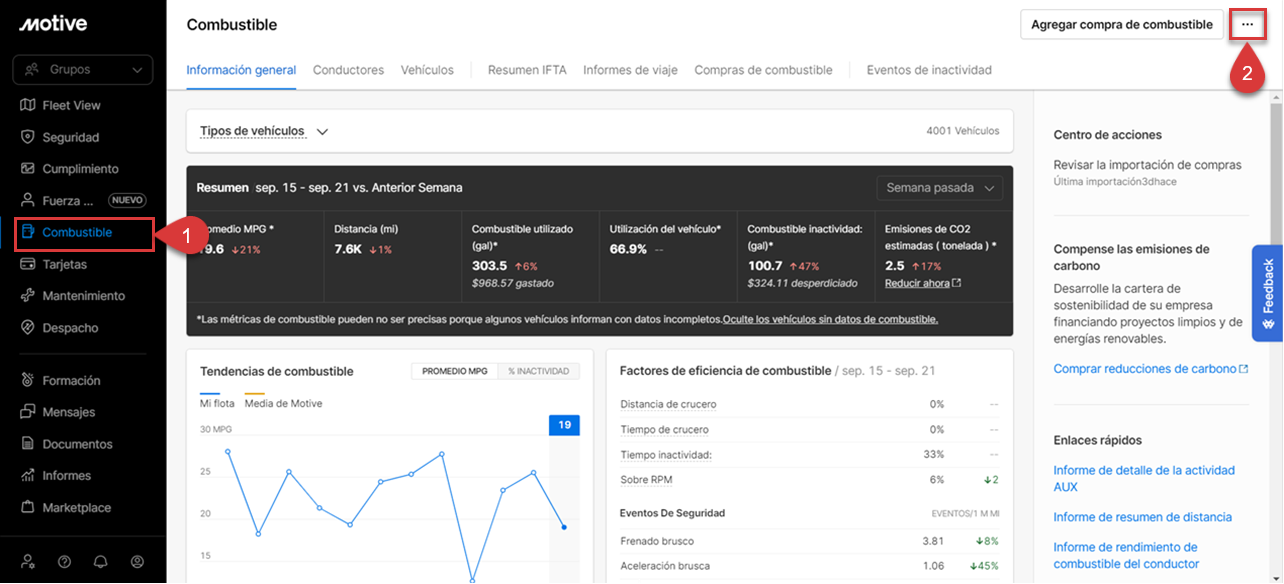This screenshot has height=584, width=1284.
Task: Click Reducir ahora link
Action: click(917, 283)
